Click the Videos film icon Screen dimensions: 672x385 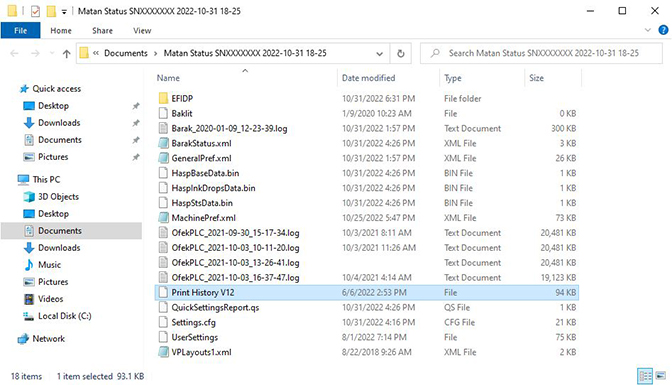tap(29, 299)
